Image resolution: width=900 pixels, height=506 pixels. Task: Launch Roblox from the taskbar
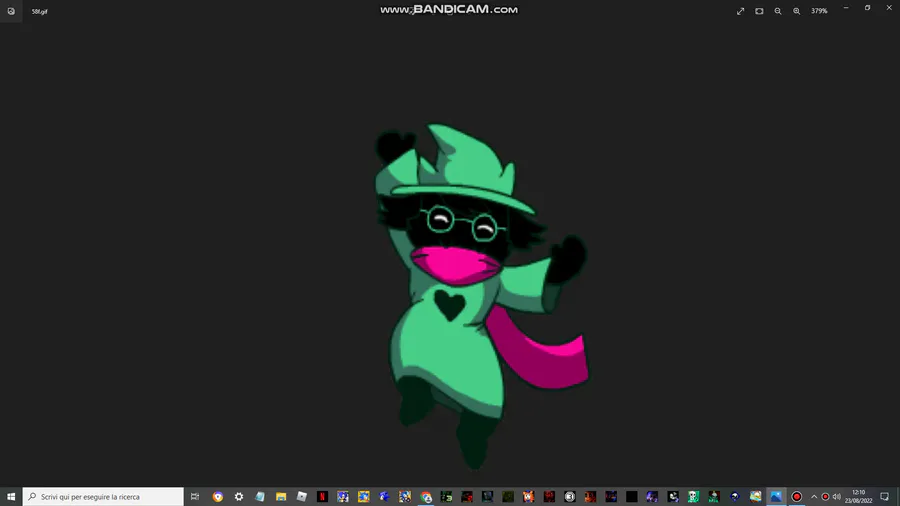(x=301, y=497)
